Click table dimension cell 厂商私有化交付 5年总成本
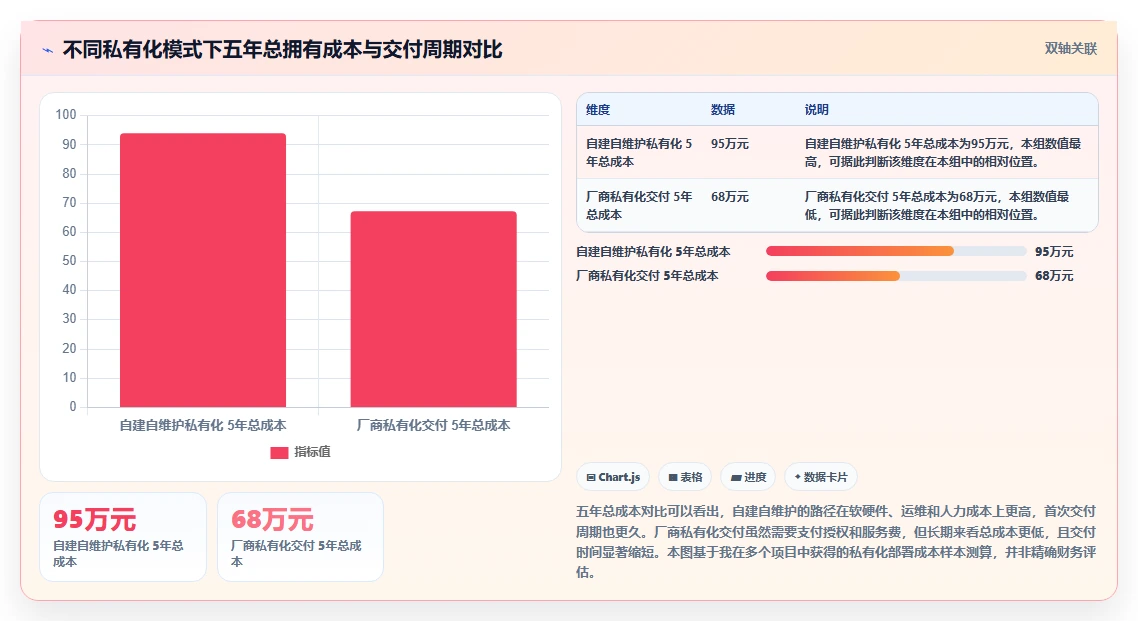Image resolution: width=1138 pixels, height=621 pixels. (639, 205)
